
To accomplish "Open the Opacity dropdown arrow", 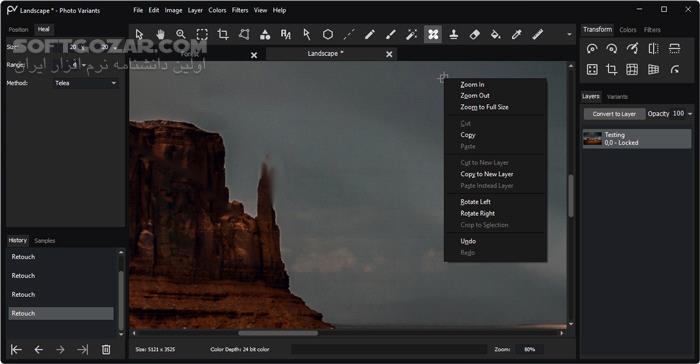I will tap(690, 114).
